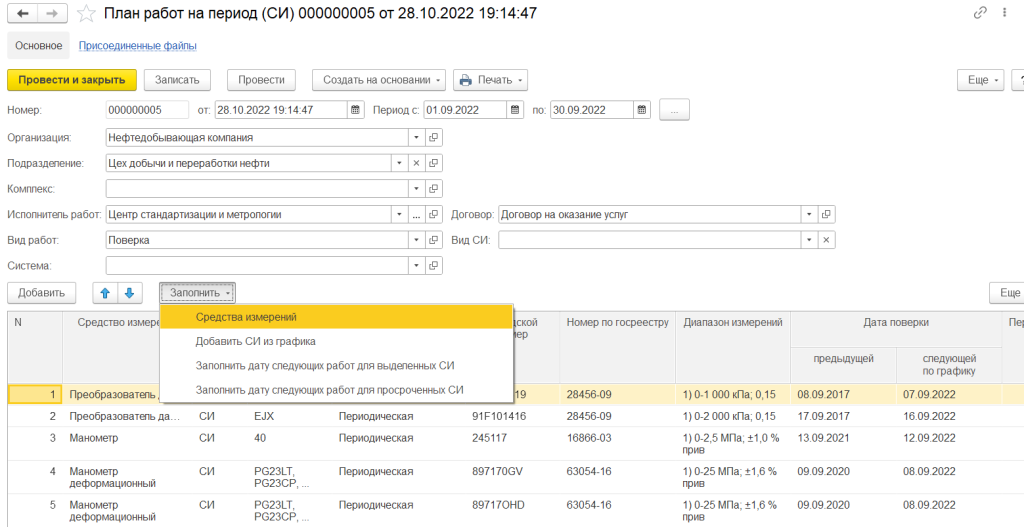The height and width of the screenshot is (527, 1024).
Task: Select Средства измерений menu entry
Action: [246, 317]
